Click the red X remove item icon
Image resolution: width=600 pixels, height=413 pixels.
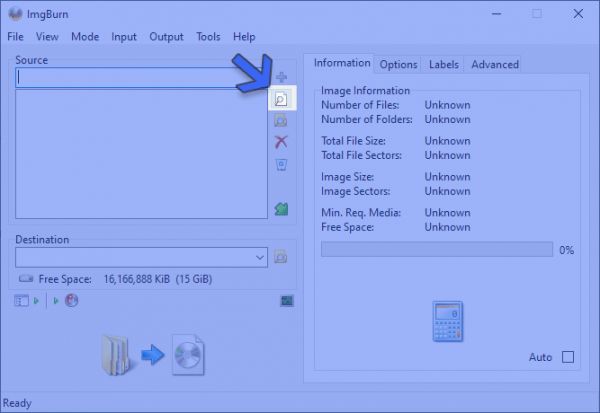point(281,142)
